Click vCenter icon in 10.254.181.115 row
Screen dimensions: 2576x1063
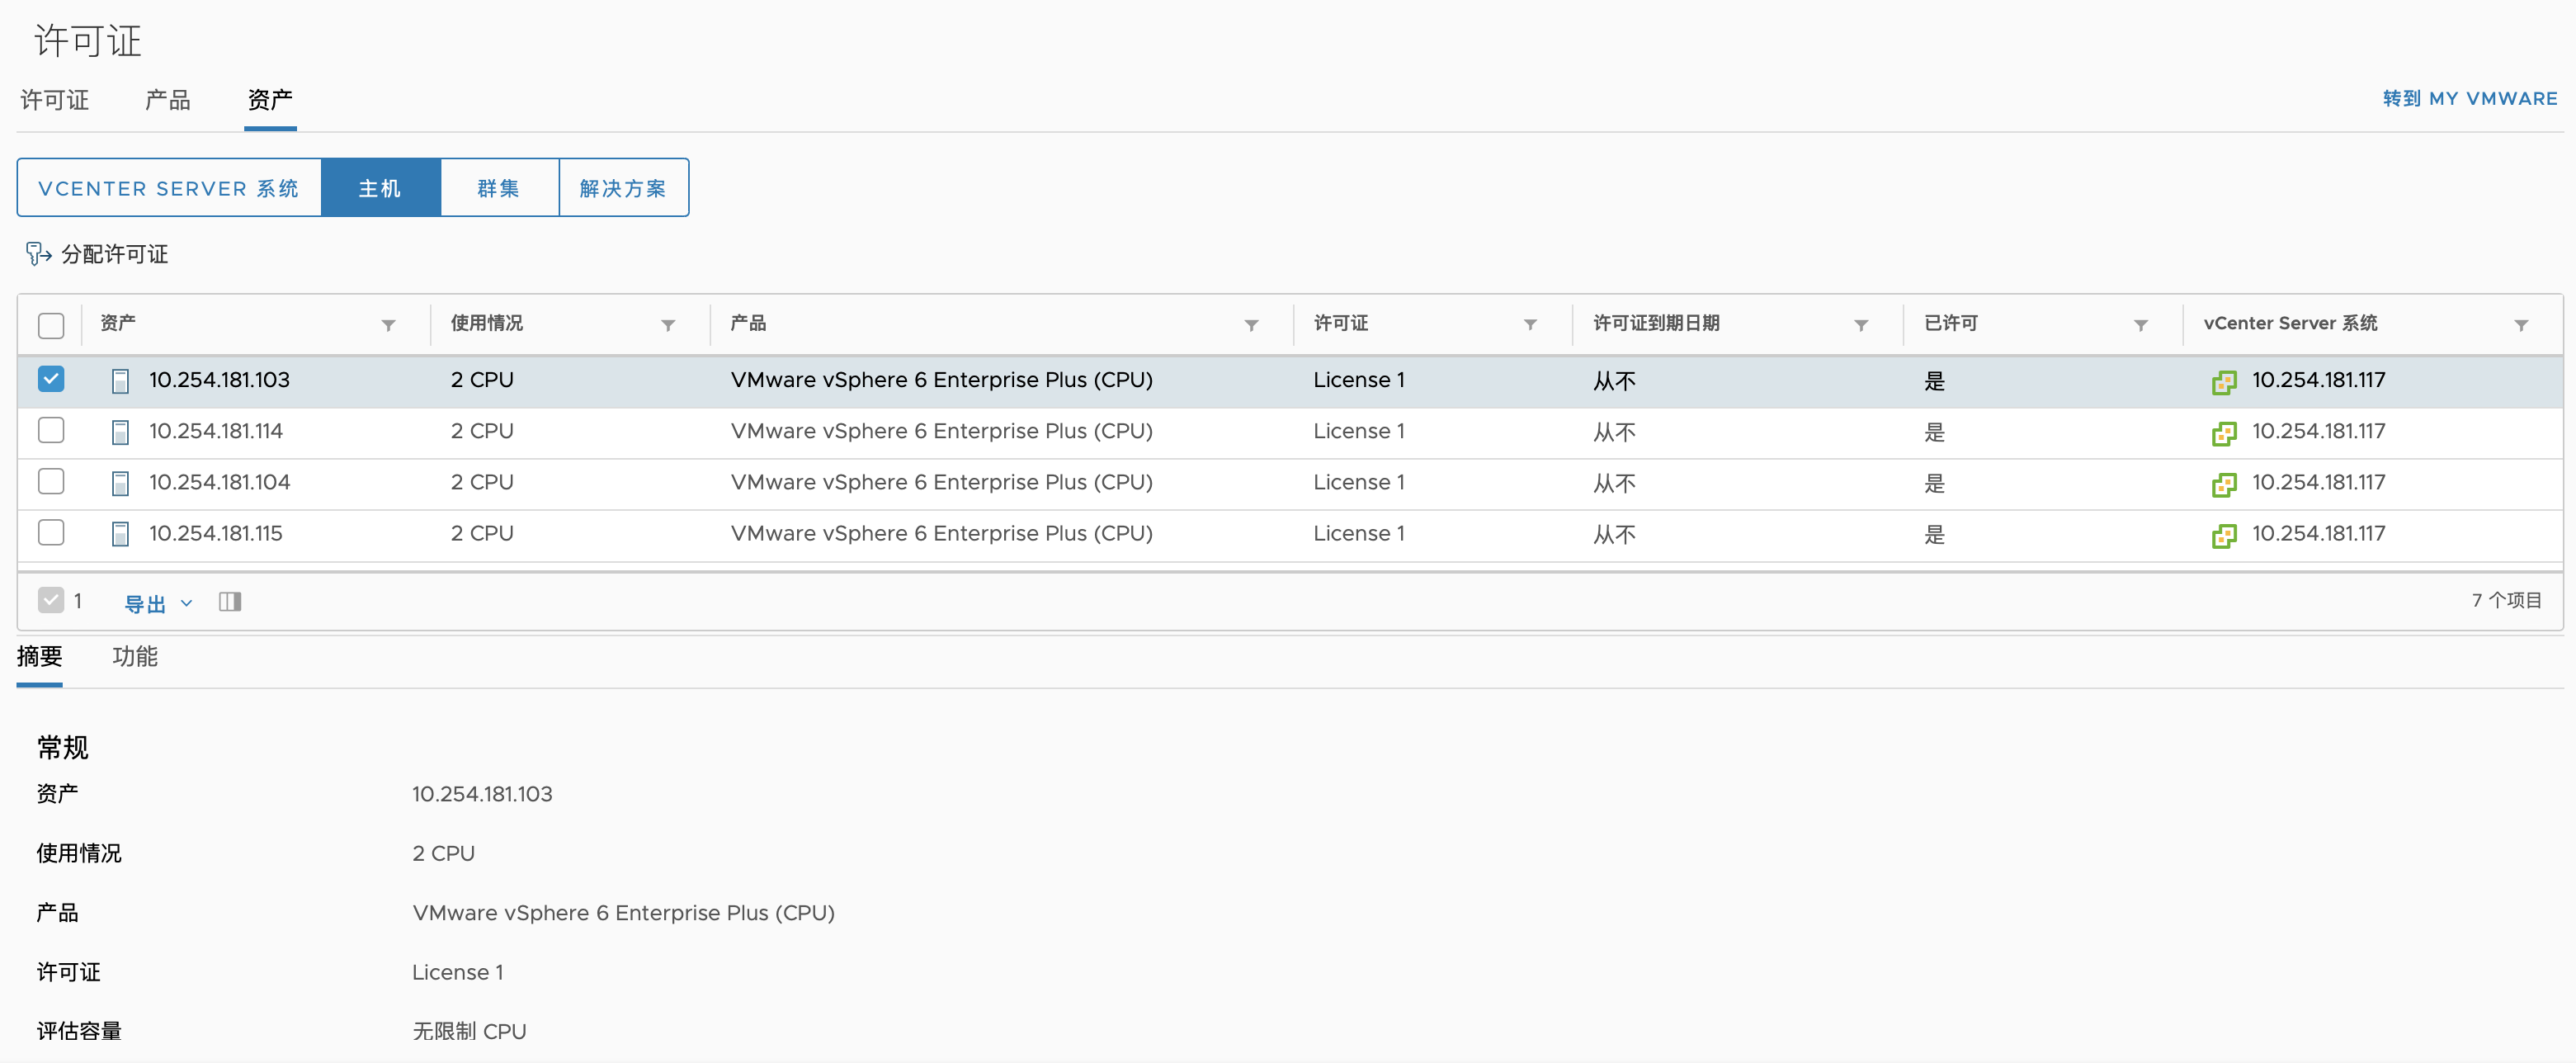click(x=2224, y=535)
